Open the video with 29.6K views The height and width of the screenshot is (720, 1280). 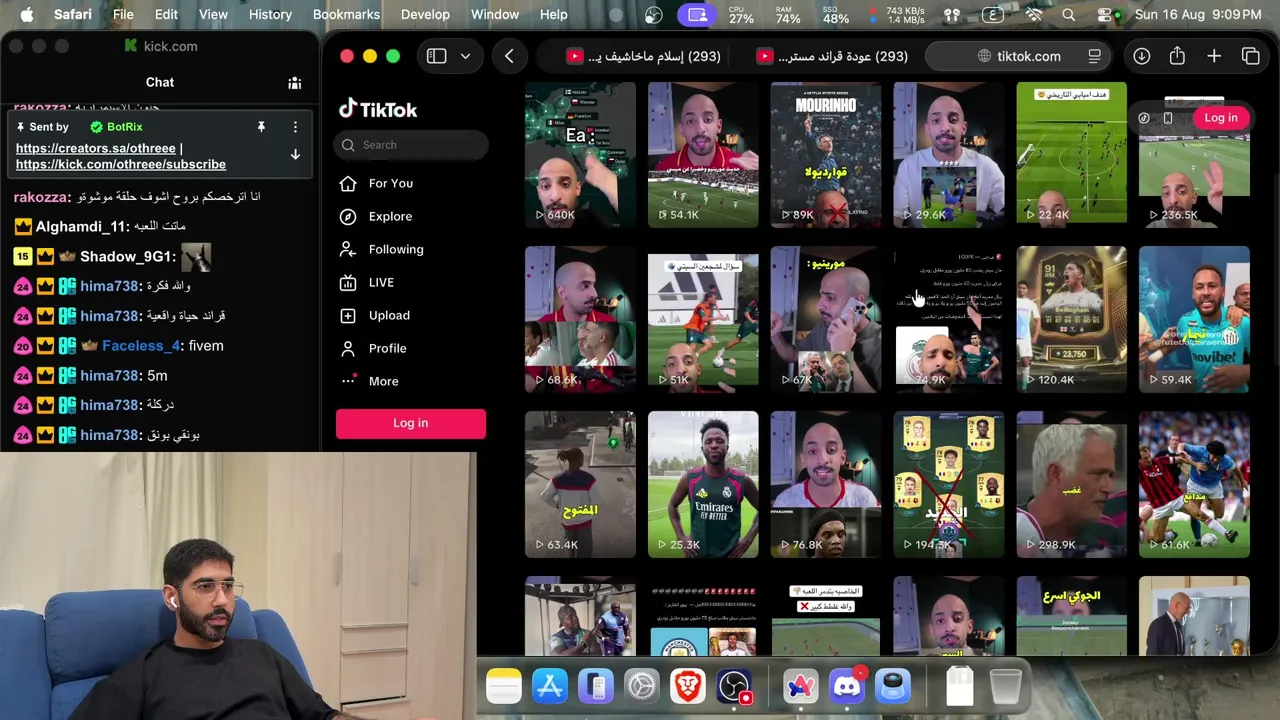[949, 155]
